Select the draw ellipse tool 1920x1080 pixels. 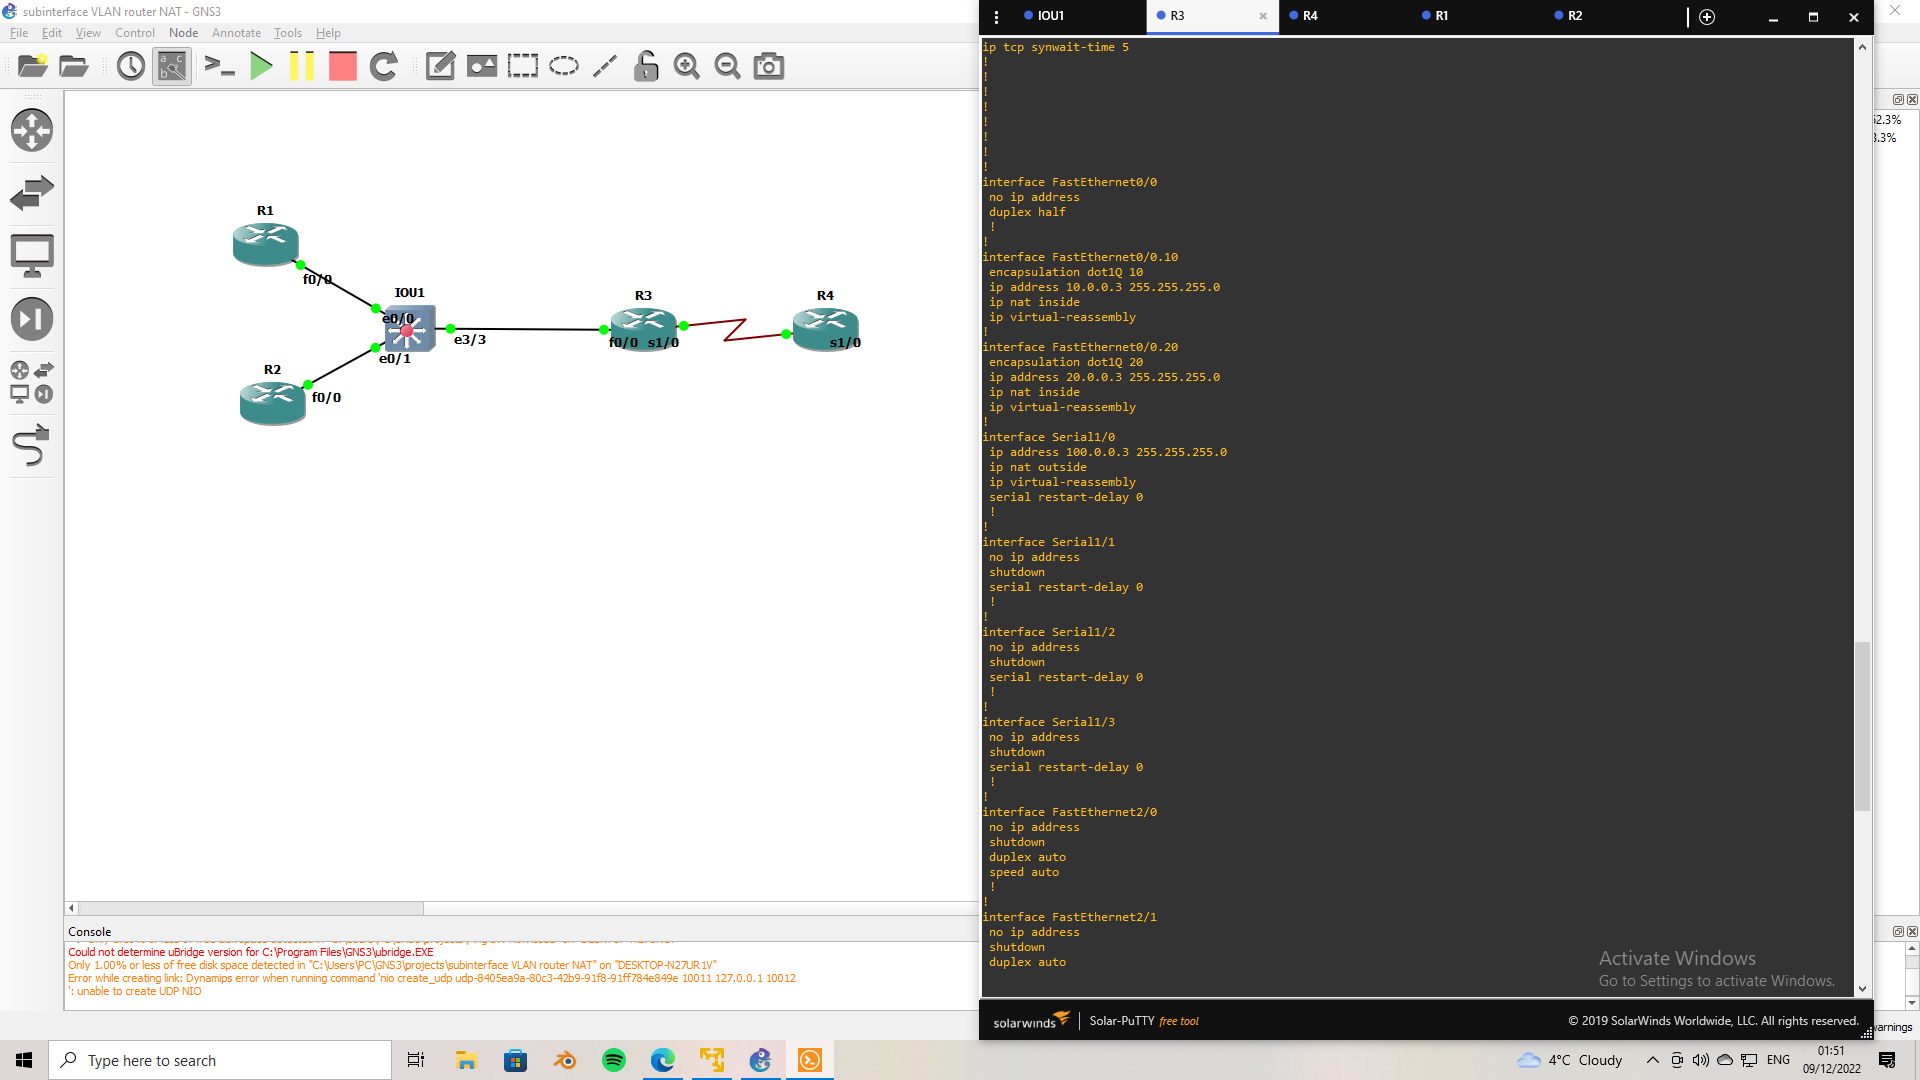tap(565, 66)
